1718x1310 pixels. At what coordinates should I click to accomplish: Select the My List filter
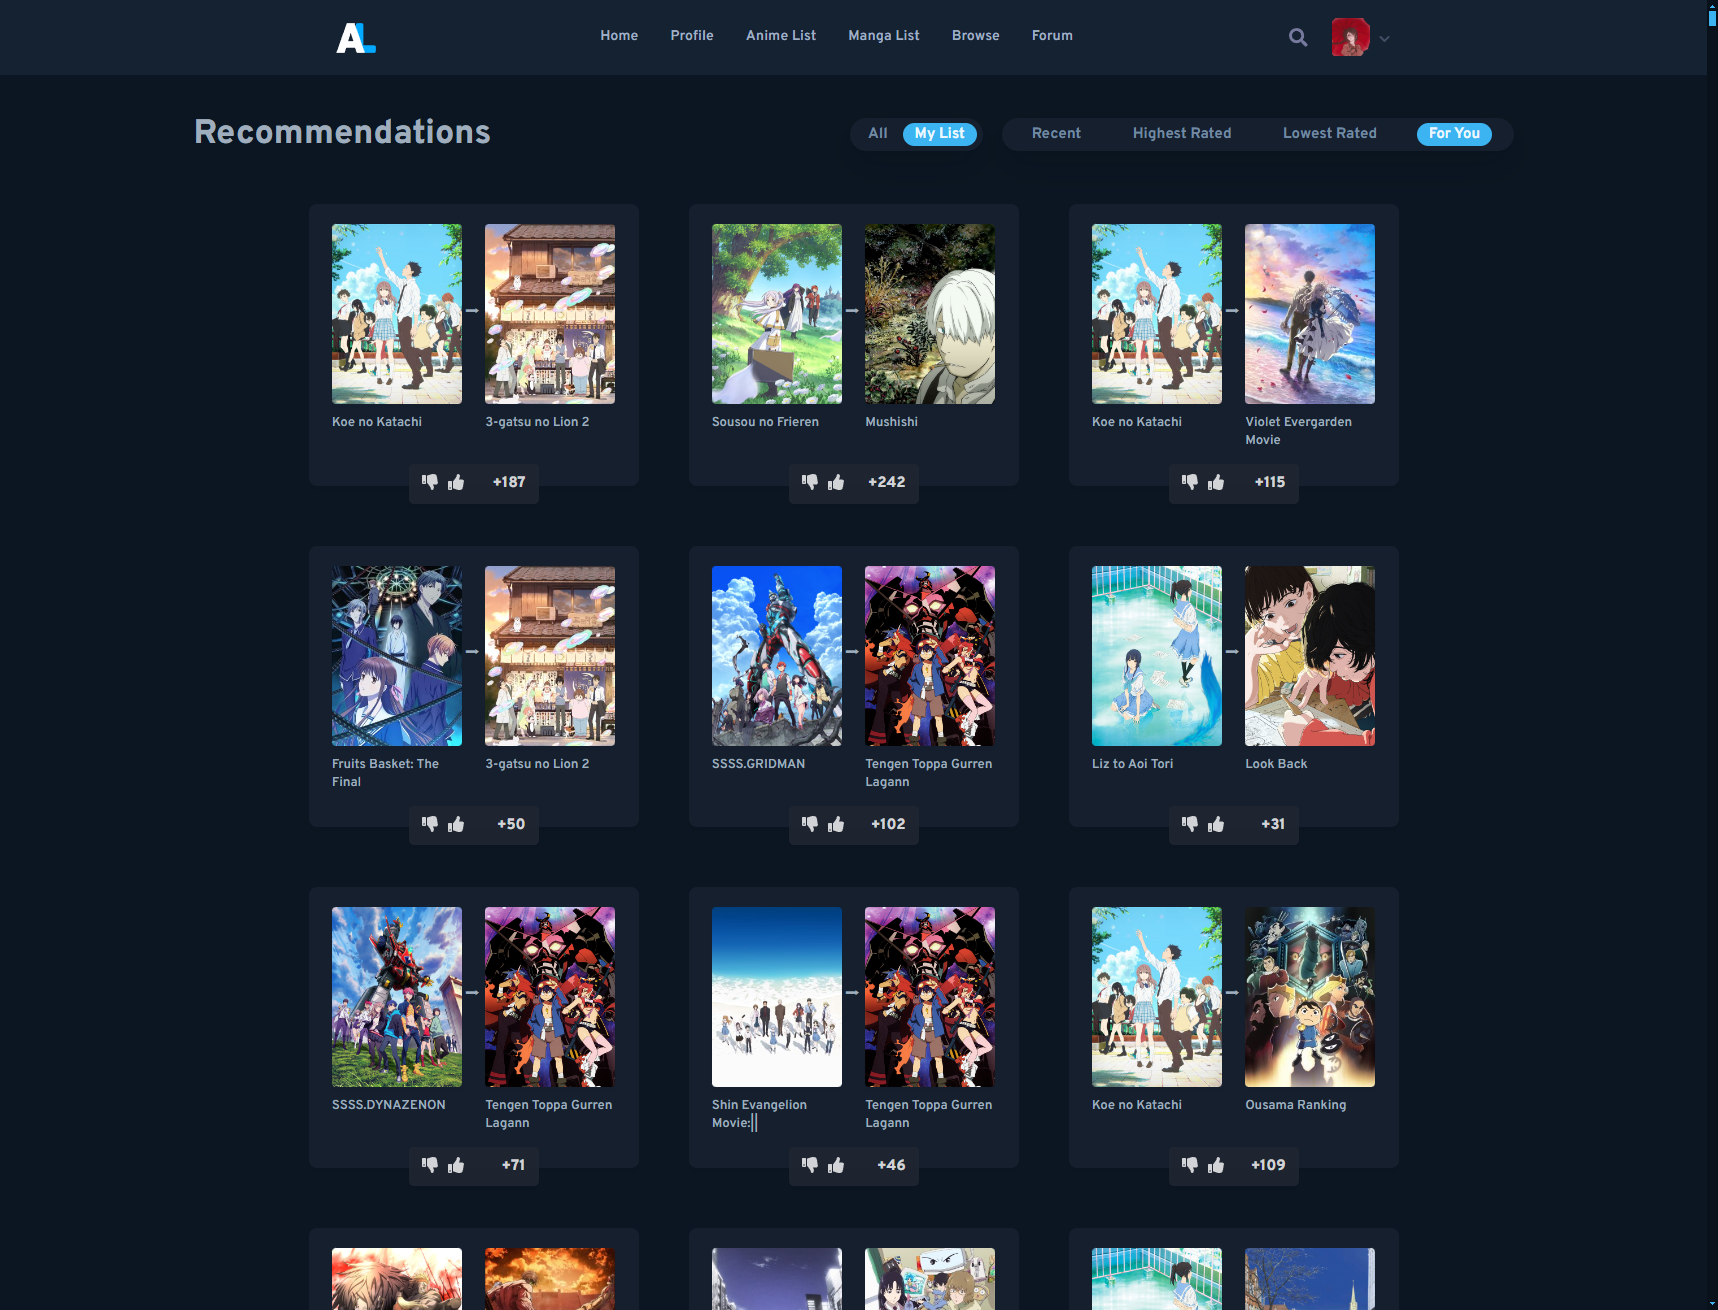[939, 134]
